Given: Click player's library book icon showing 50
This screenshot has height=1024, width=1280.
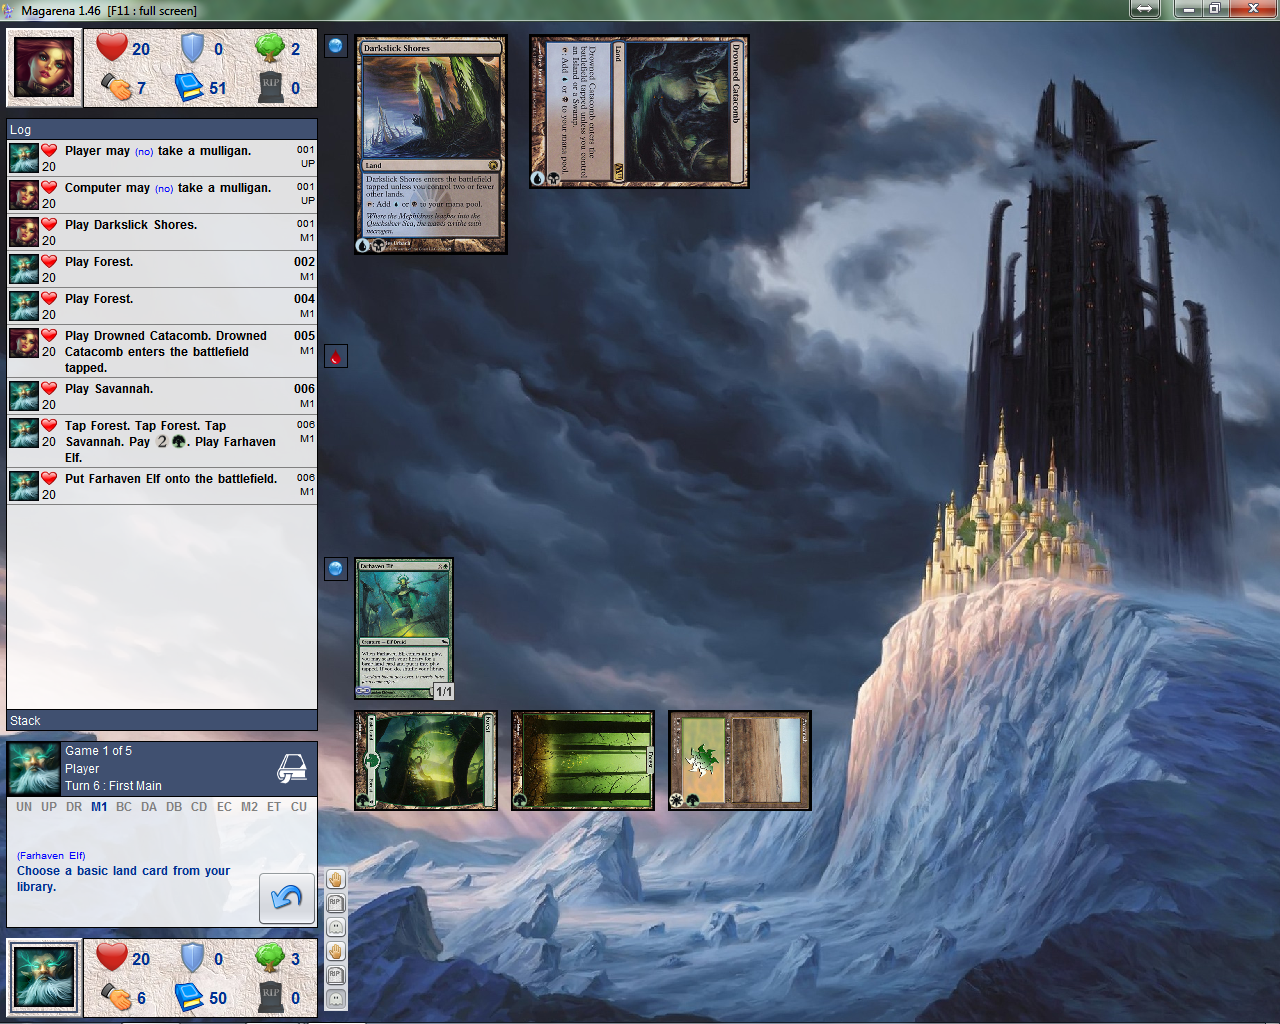Looking at the screenshot, I should [189, 997].
